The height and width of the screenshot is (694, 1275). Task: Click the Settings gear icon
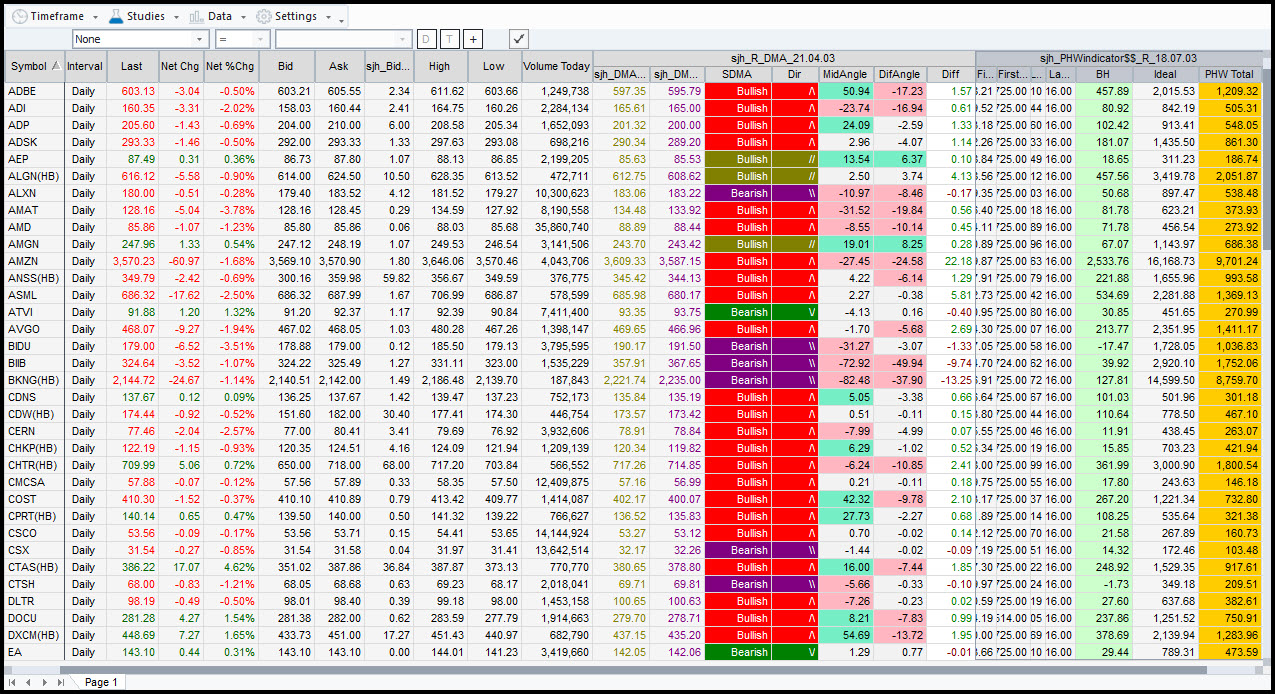click(x=264, y=16)
